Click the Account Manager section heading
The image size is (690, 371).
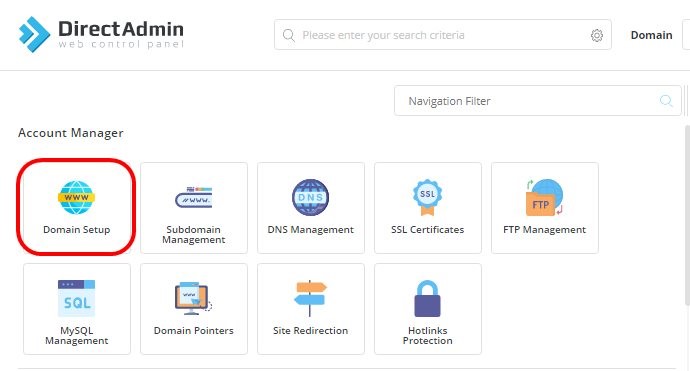tap(70, 133)
